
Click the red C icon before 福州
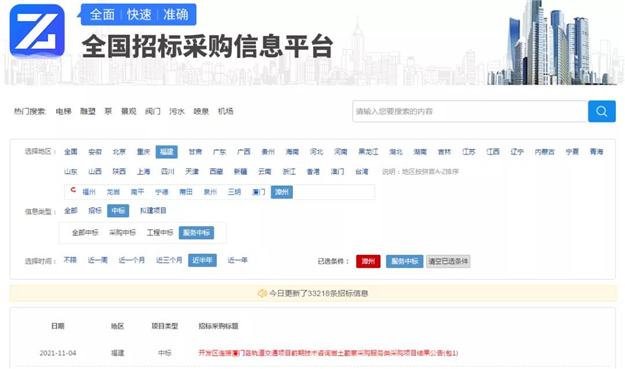[x=73, y=190]
